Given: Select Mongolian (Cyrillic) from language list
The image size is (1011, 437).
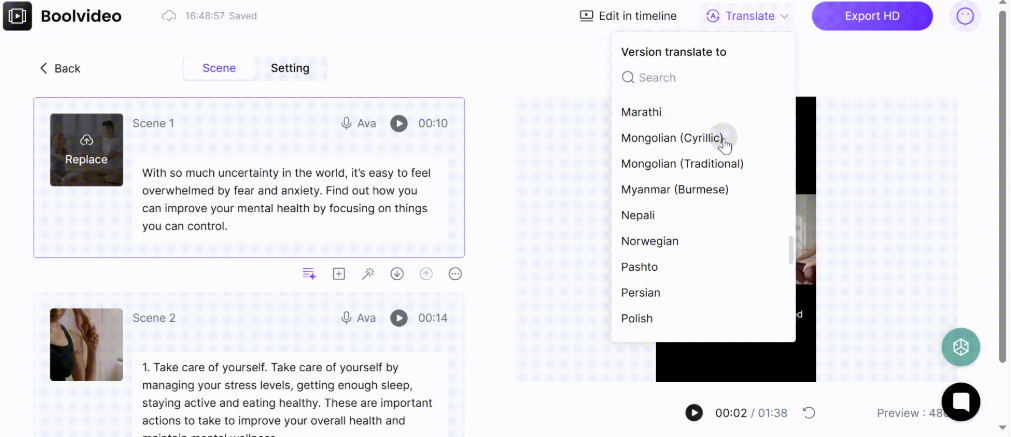Looking at the screenshot, I should pos(672,138).
